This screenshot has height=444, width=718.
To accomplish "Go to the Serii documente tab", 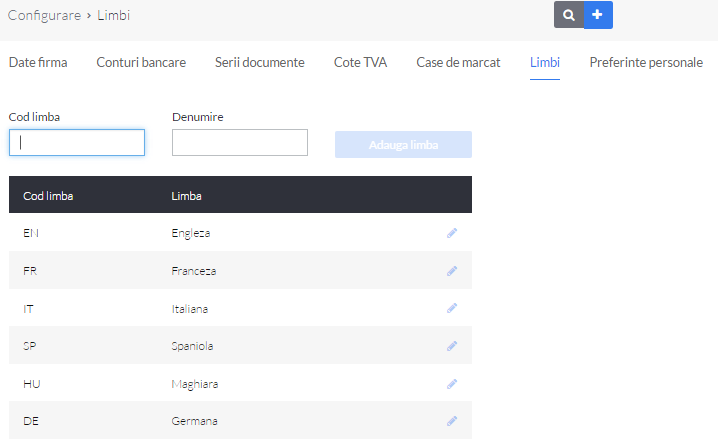I will pyautogui.click(x=260, y=62).
